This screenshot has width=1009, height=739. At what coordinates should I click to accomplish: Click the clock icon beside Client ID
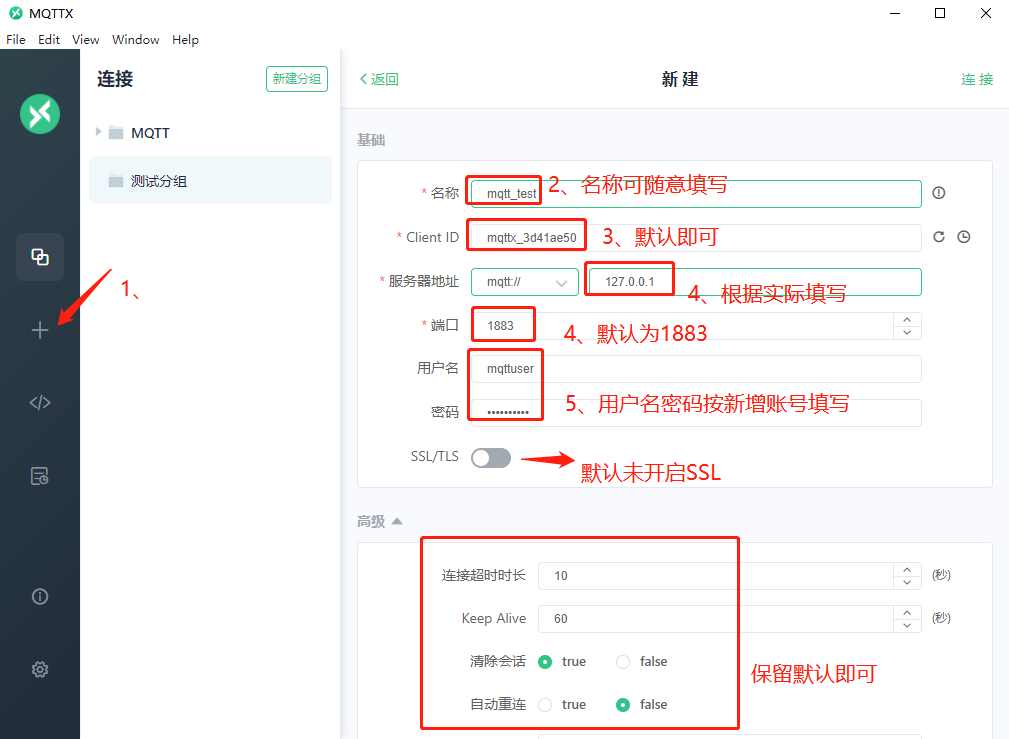click(963, 237)
